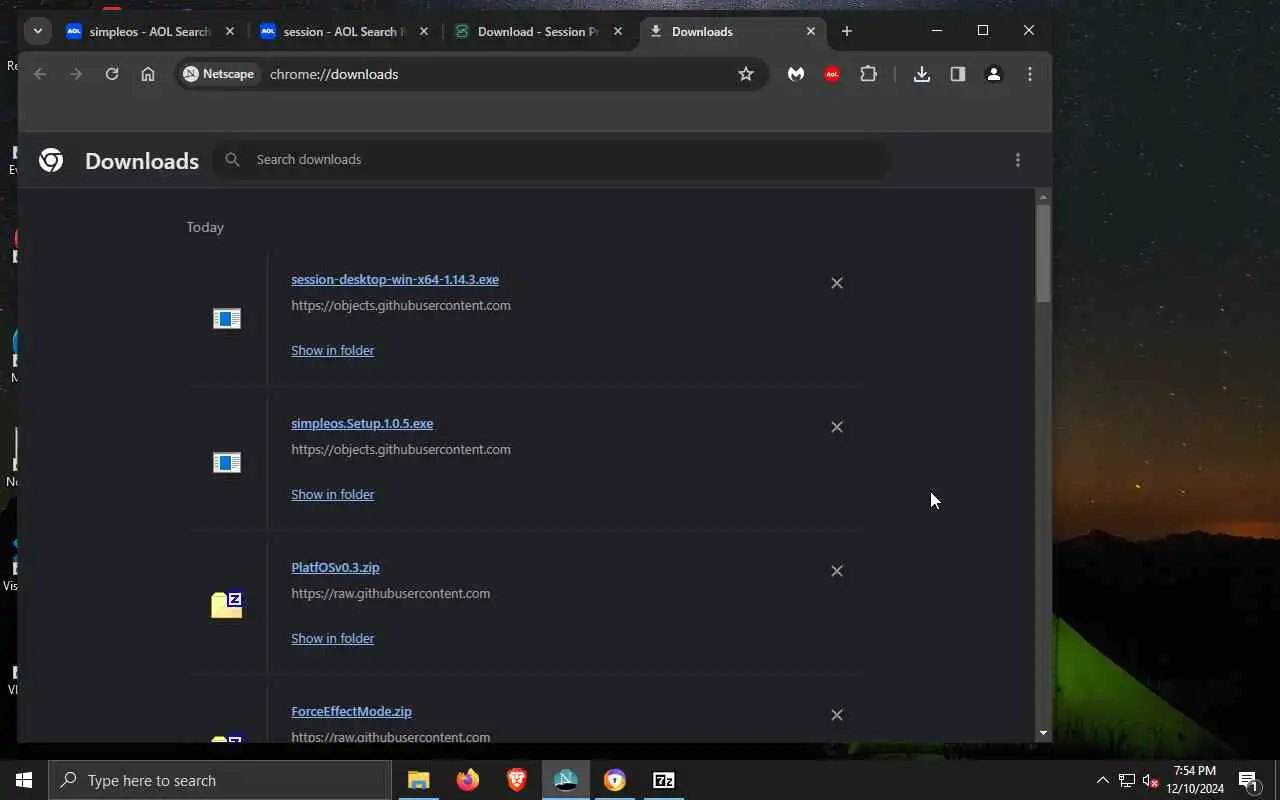
Task: Open the red AOL extension icon
Action: 832,74
